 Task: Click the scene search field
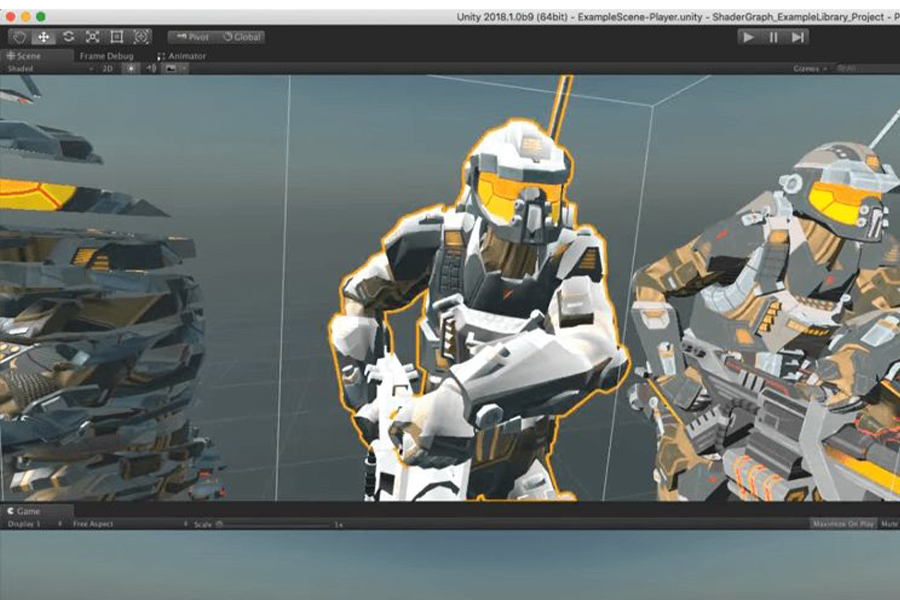coord(867,68)
